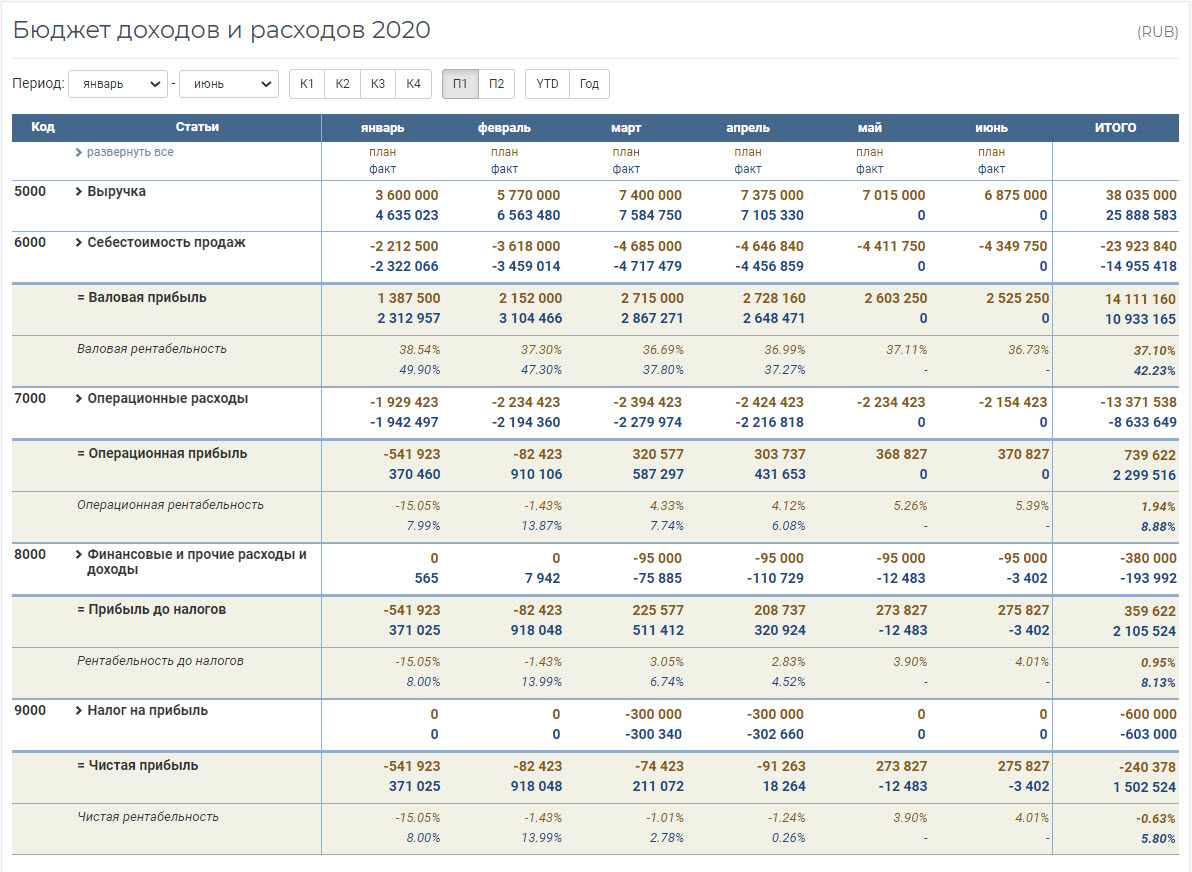The height and width of the screenshot is (872, 1192).
Task: Select quarter K4 period button
Action: pyautogui.click(x=413, y=84)
